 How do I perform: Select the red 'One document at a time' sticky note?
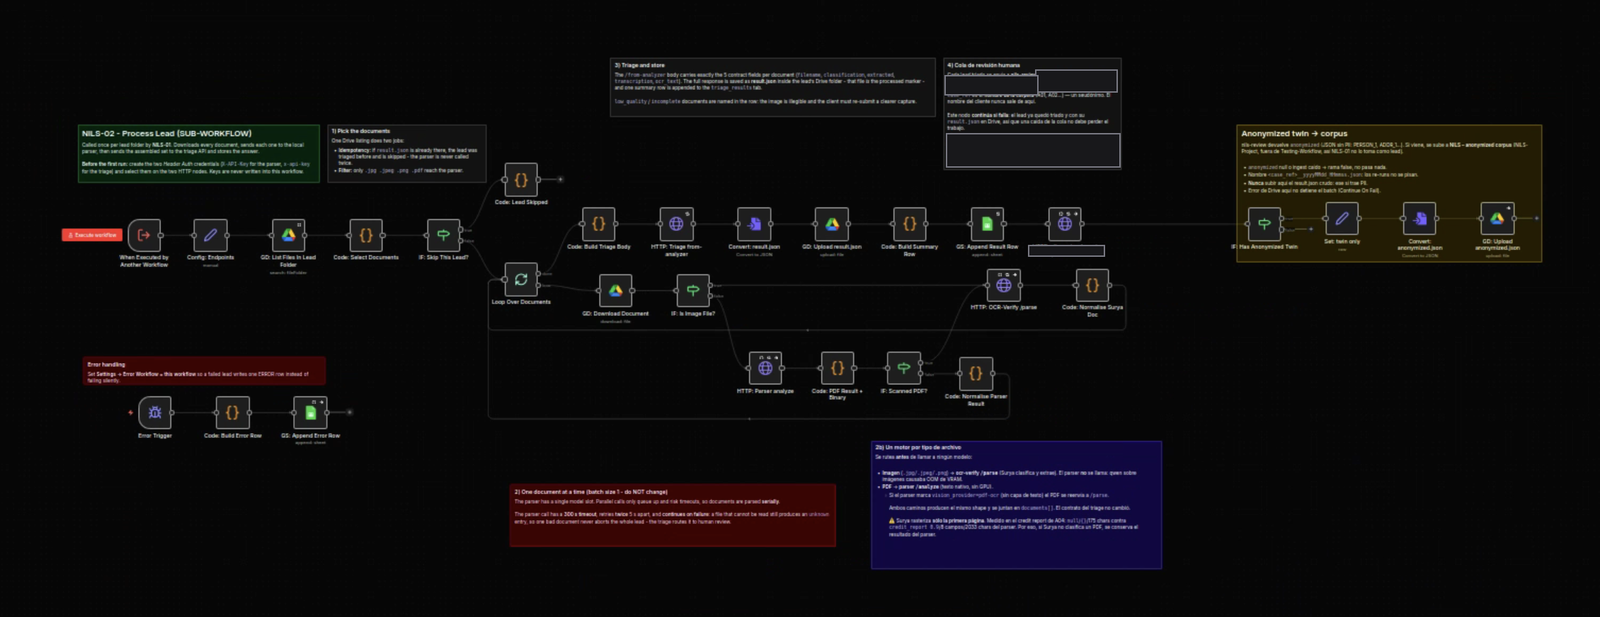coord(672,515)
